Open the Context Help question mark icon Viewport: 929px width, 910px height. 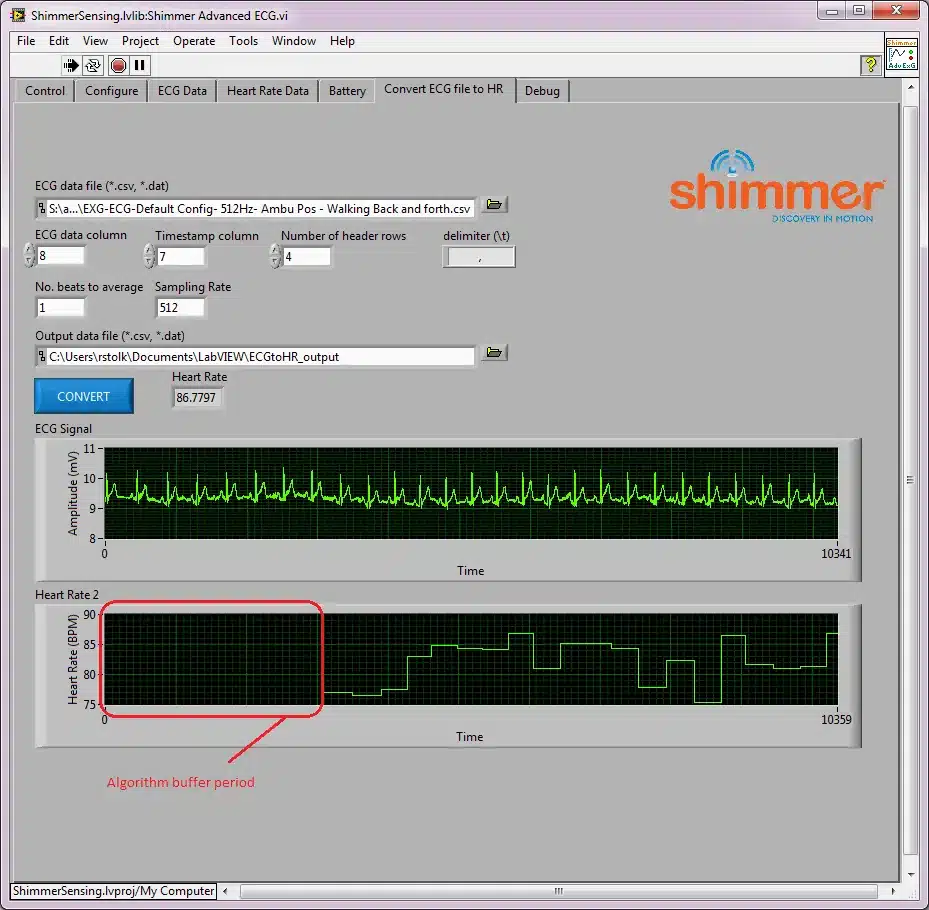870,65
